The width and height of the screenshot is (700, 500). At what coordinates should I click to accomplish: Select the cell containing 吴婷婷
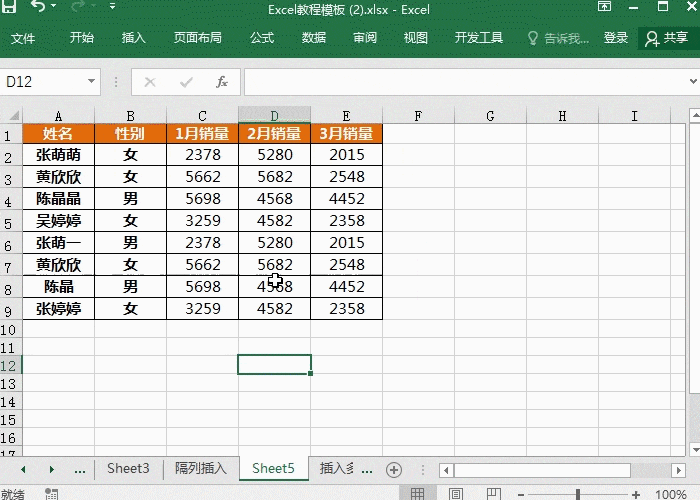click(58, 221)
